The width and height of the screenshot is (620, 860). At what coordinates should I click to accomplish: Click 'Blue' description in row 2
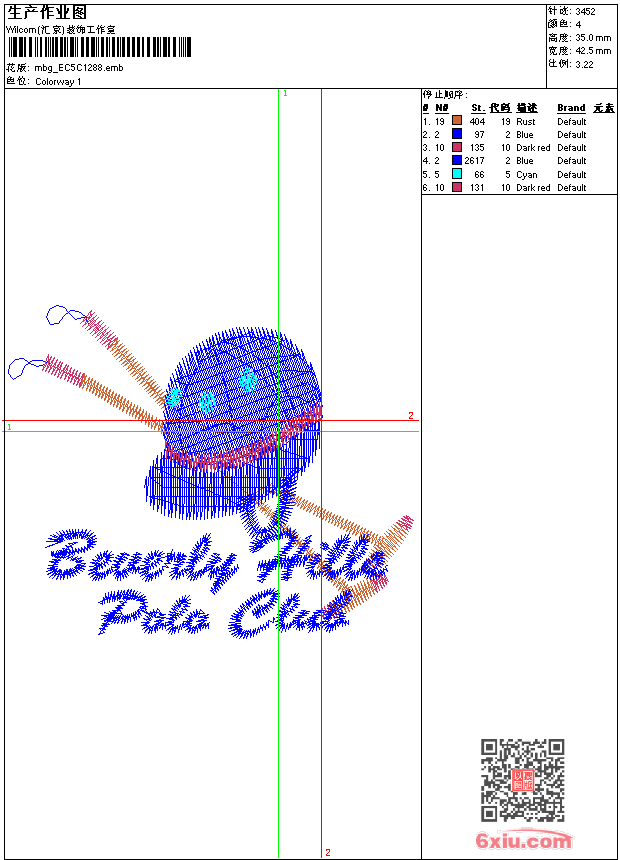pyautogui.click(x=525, y=134)
